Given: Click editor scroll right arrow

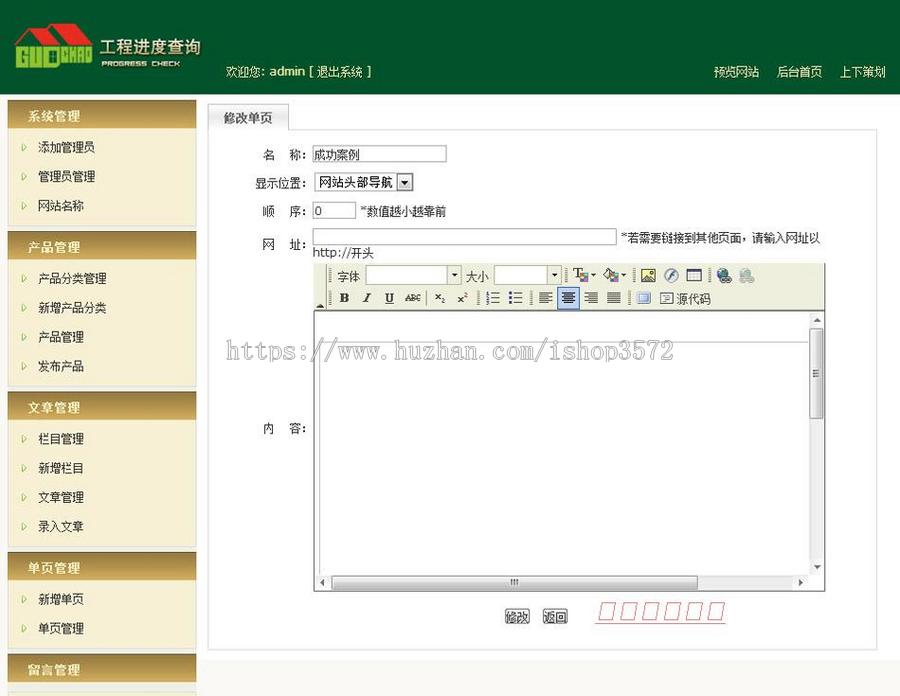Looking at the screenshot, I should (x=801, y=582).
